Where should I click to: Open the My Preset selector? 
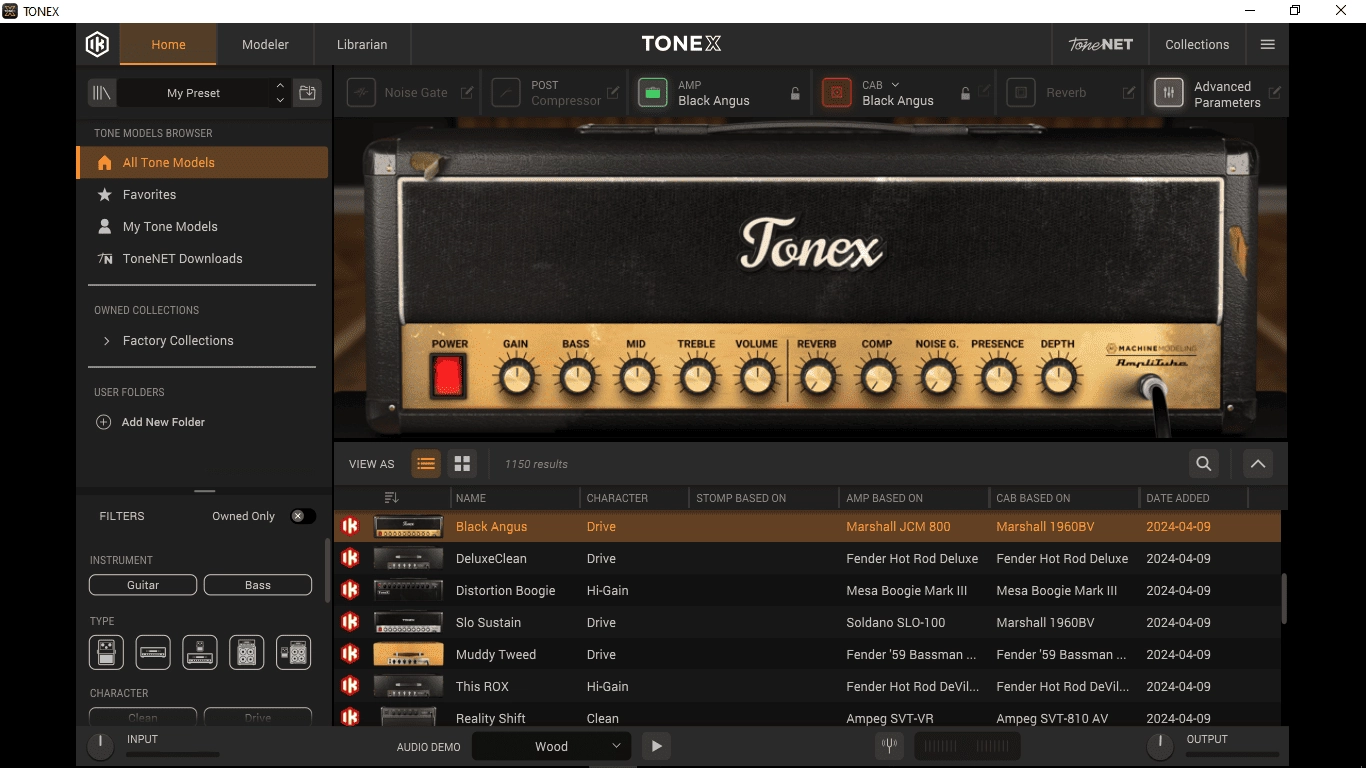194,93
